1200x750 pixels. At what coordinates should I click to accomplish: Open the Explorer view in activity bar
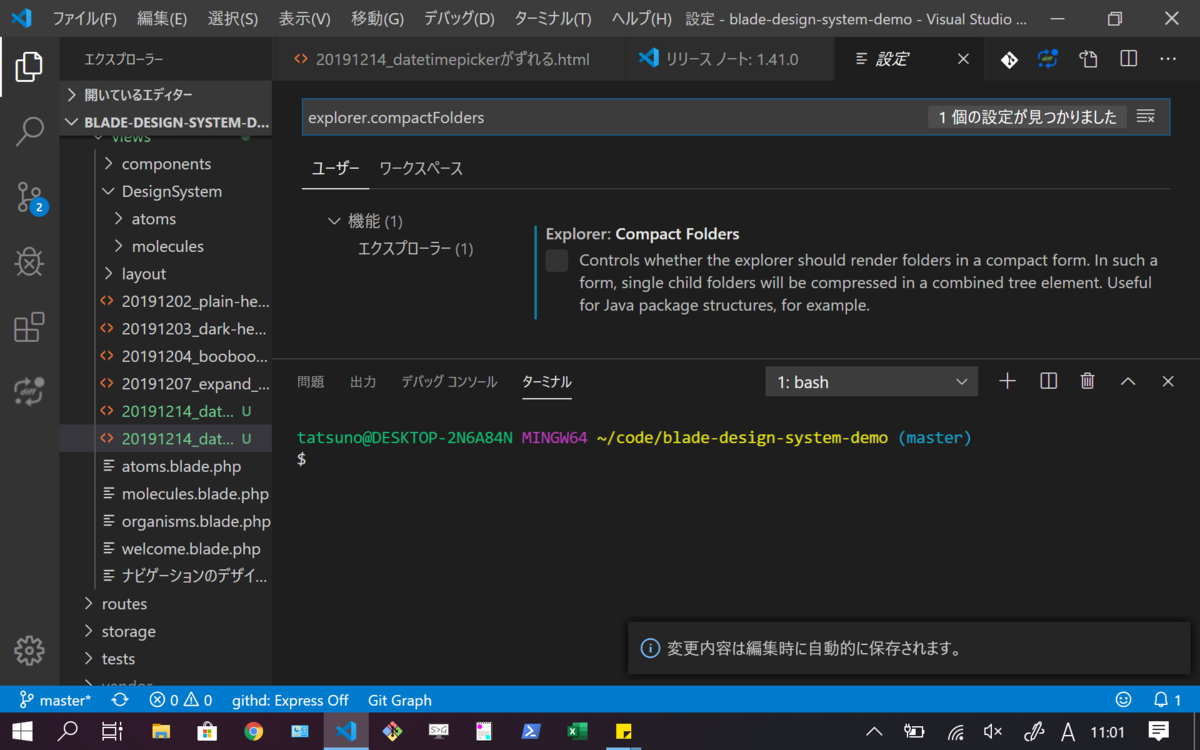click(x=29, y=67)
